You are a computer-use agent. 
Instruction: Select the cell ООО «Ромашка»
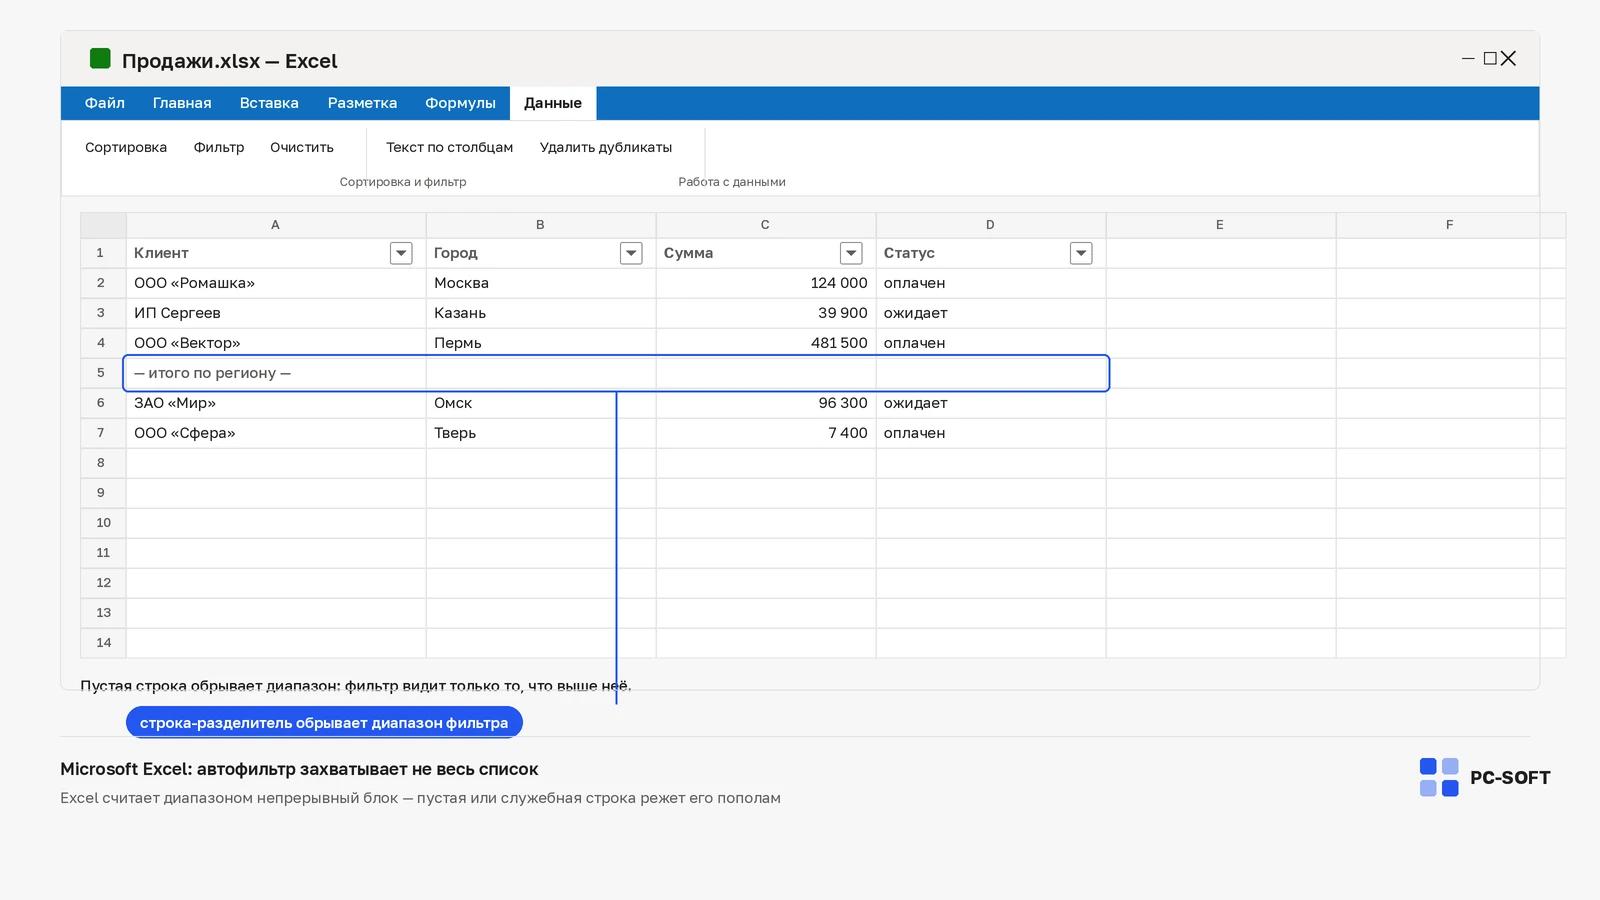point(276,283)
